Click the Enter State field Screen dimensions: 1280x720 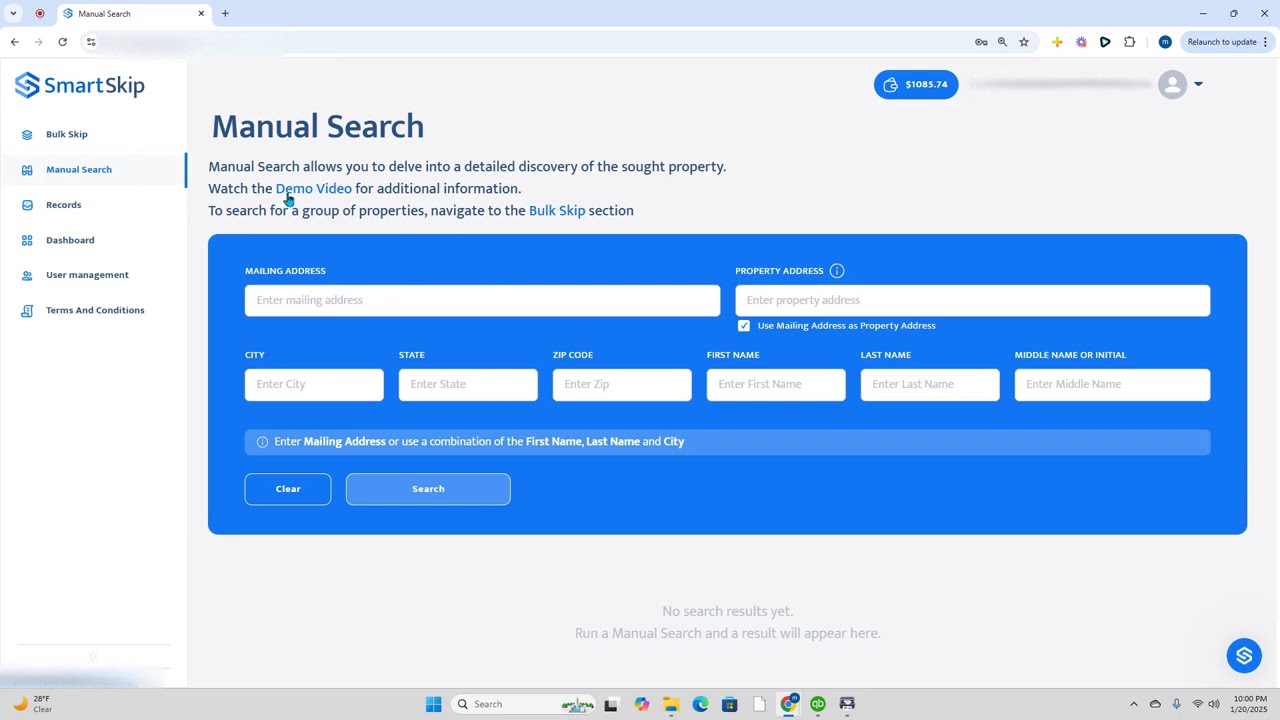[468, 384]
